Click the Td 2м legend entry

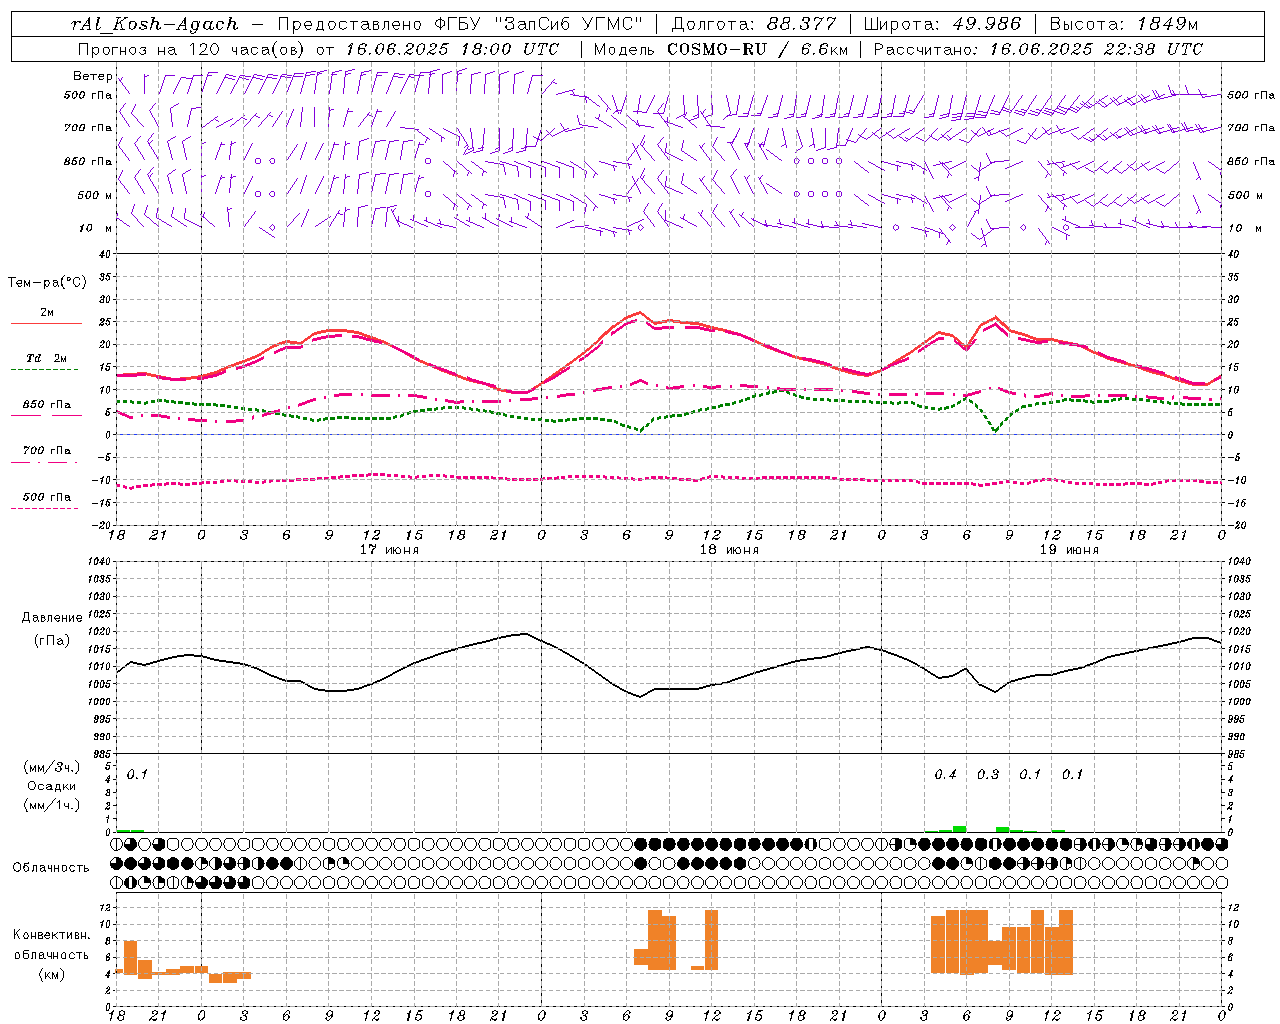coord(46,358)
